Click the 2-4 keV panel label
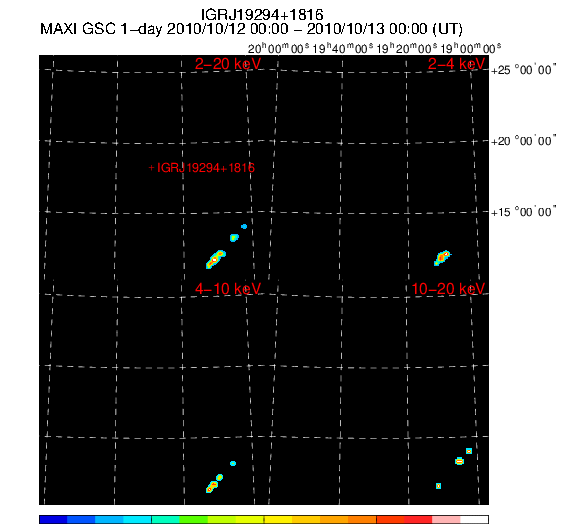 pyautogui.click(x=456, y=64)
